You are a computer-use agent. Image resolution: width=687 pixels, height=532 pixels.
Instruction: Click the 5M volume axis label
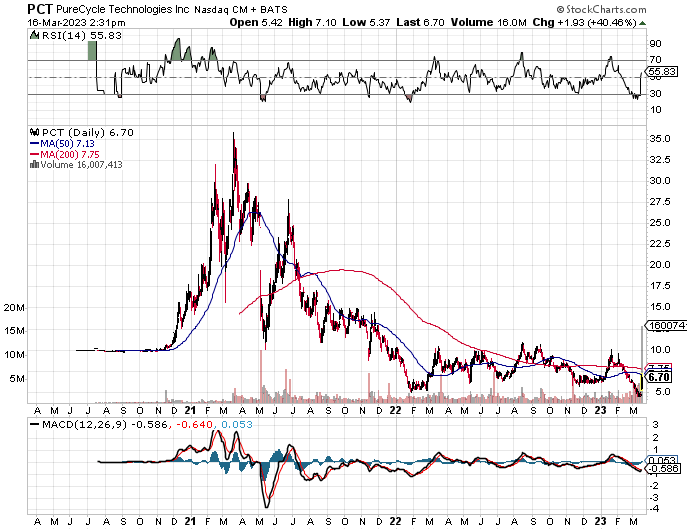[17, 379]
